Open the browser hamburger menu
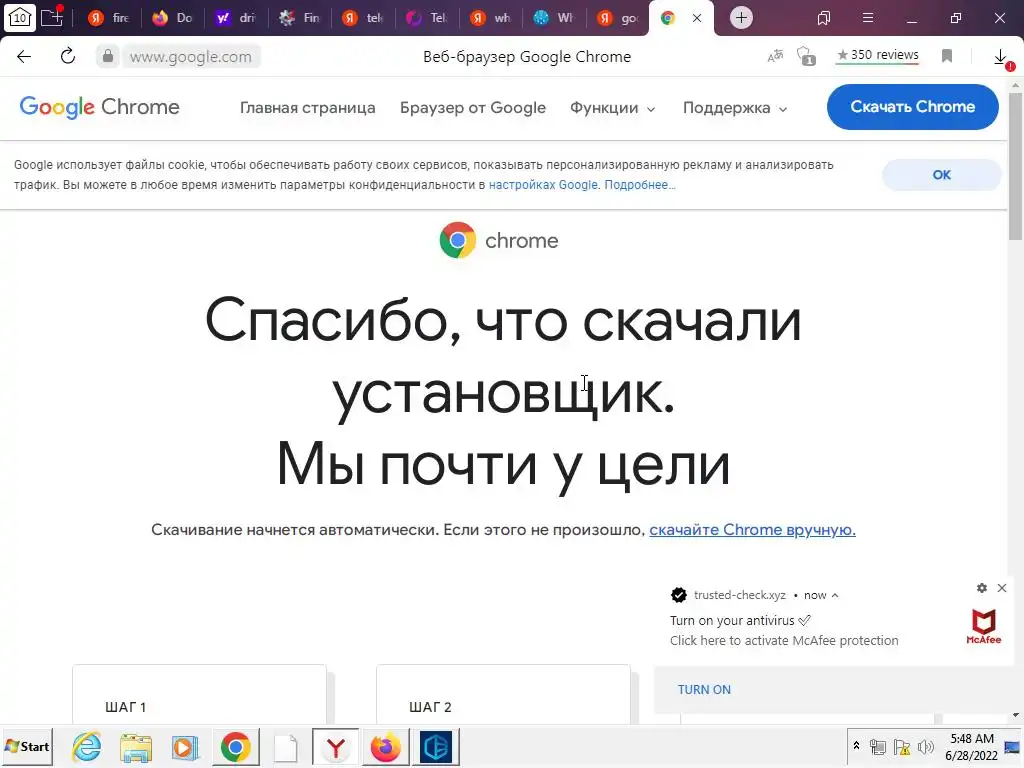This screenshot has width=1024, height=768. coord(868,18)
